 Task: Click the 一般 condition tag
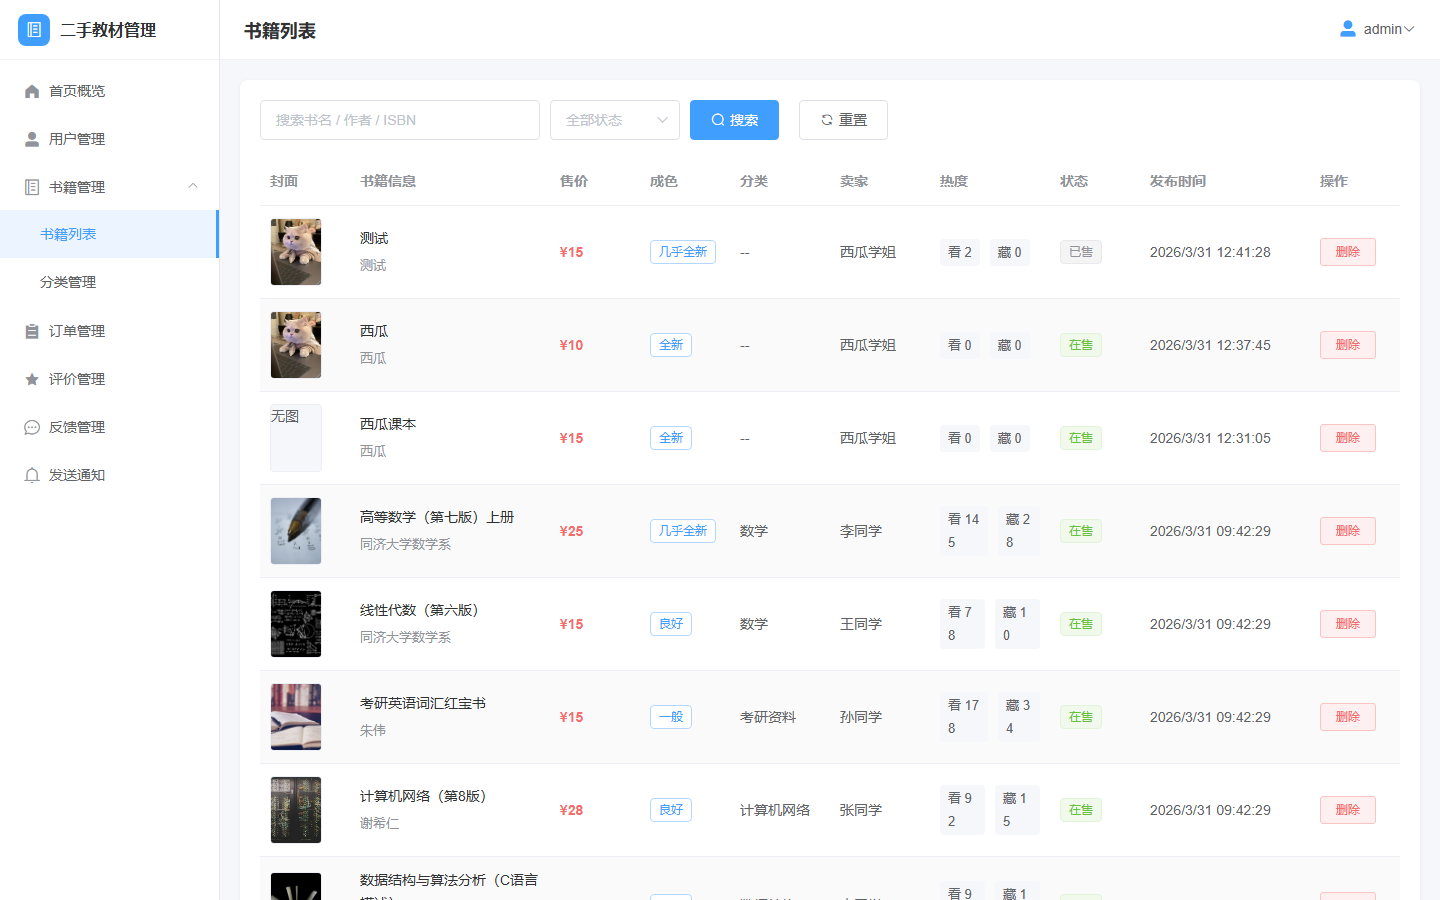click(x=671, y=717)
